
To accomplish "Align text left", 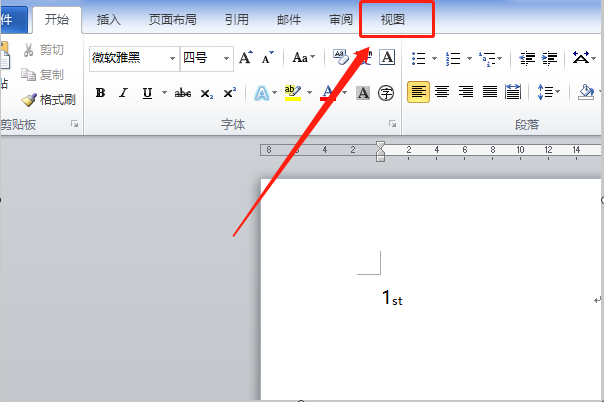I will [418, 92].
